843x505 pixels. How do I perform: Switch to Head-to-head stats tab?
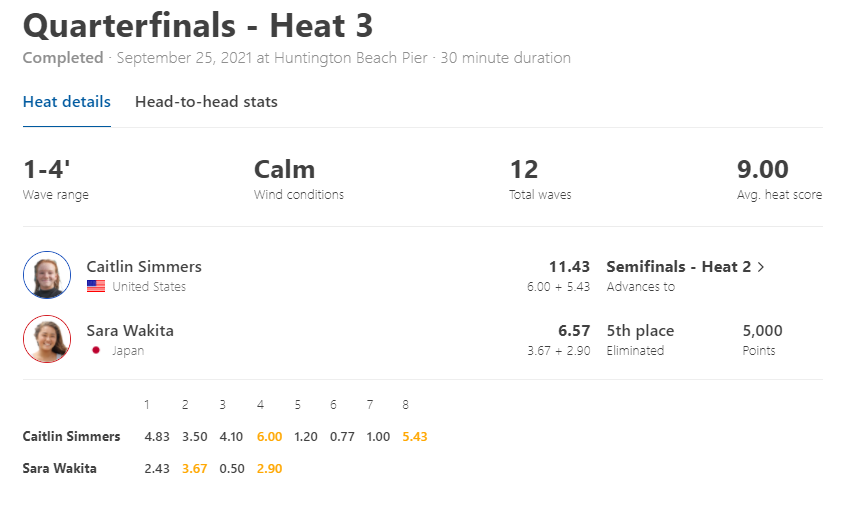coord(206,102)
